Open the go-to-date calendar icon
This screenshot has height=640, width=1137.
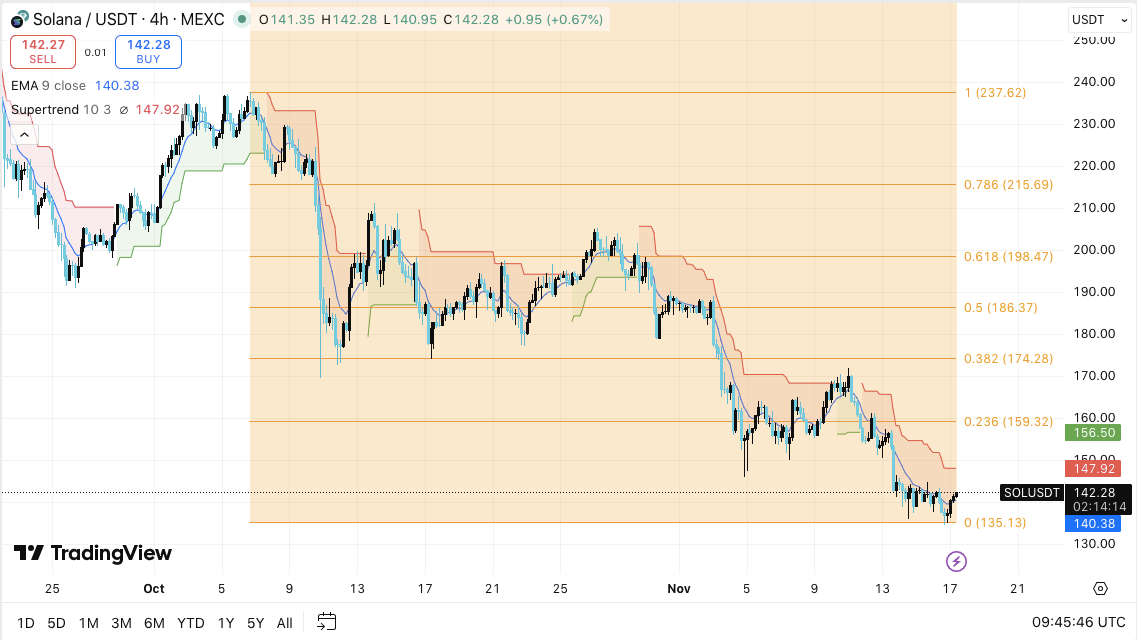327,622
